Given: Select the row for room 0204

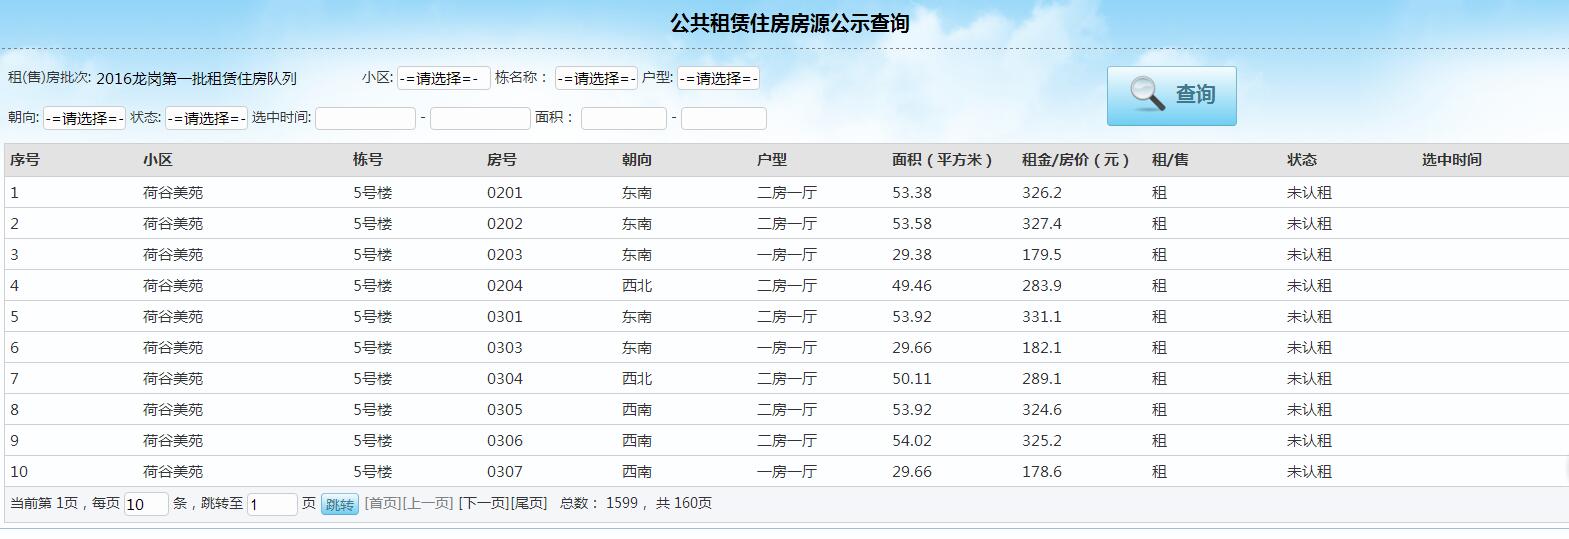Looking at the screenshot, I should 505,286.
